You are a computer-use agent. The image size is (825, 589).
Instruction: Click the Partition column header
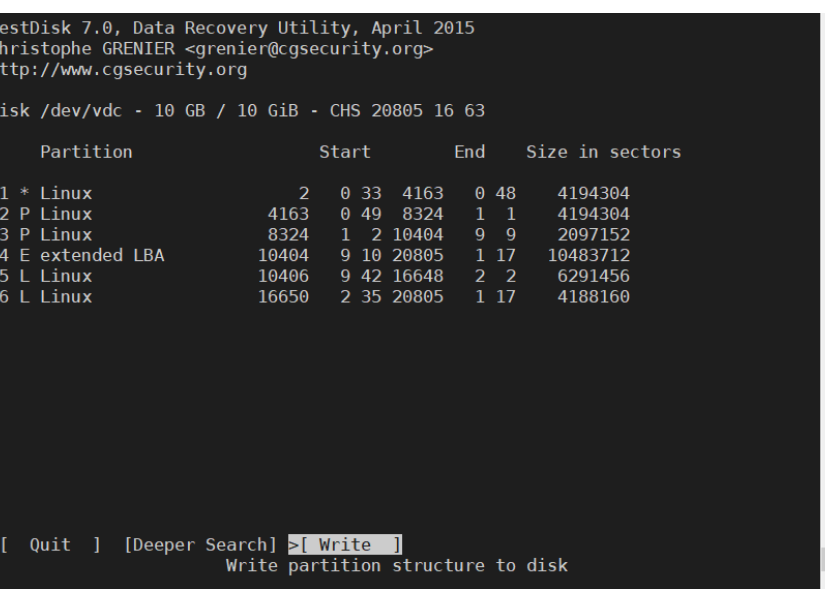86,153
